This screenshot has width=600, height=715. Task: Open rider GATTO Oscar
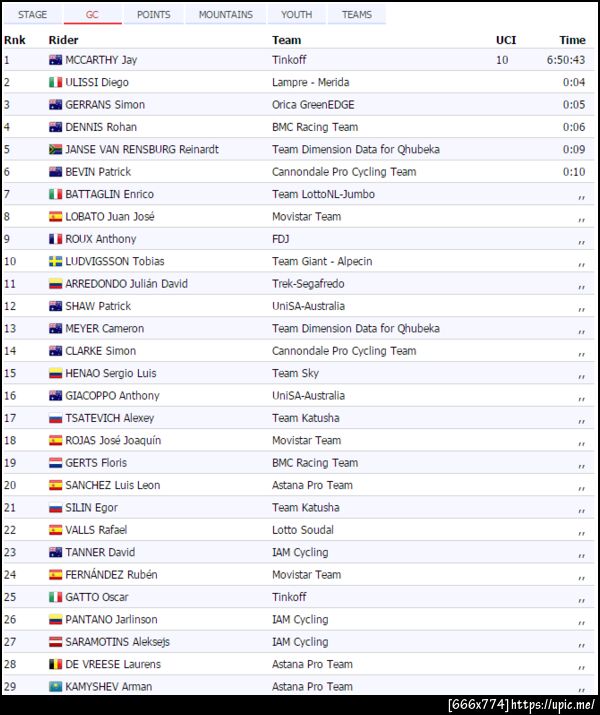click(97, 596)
